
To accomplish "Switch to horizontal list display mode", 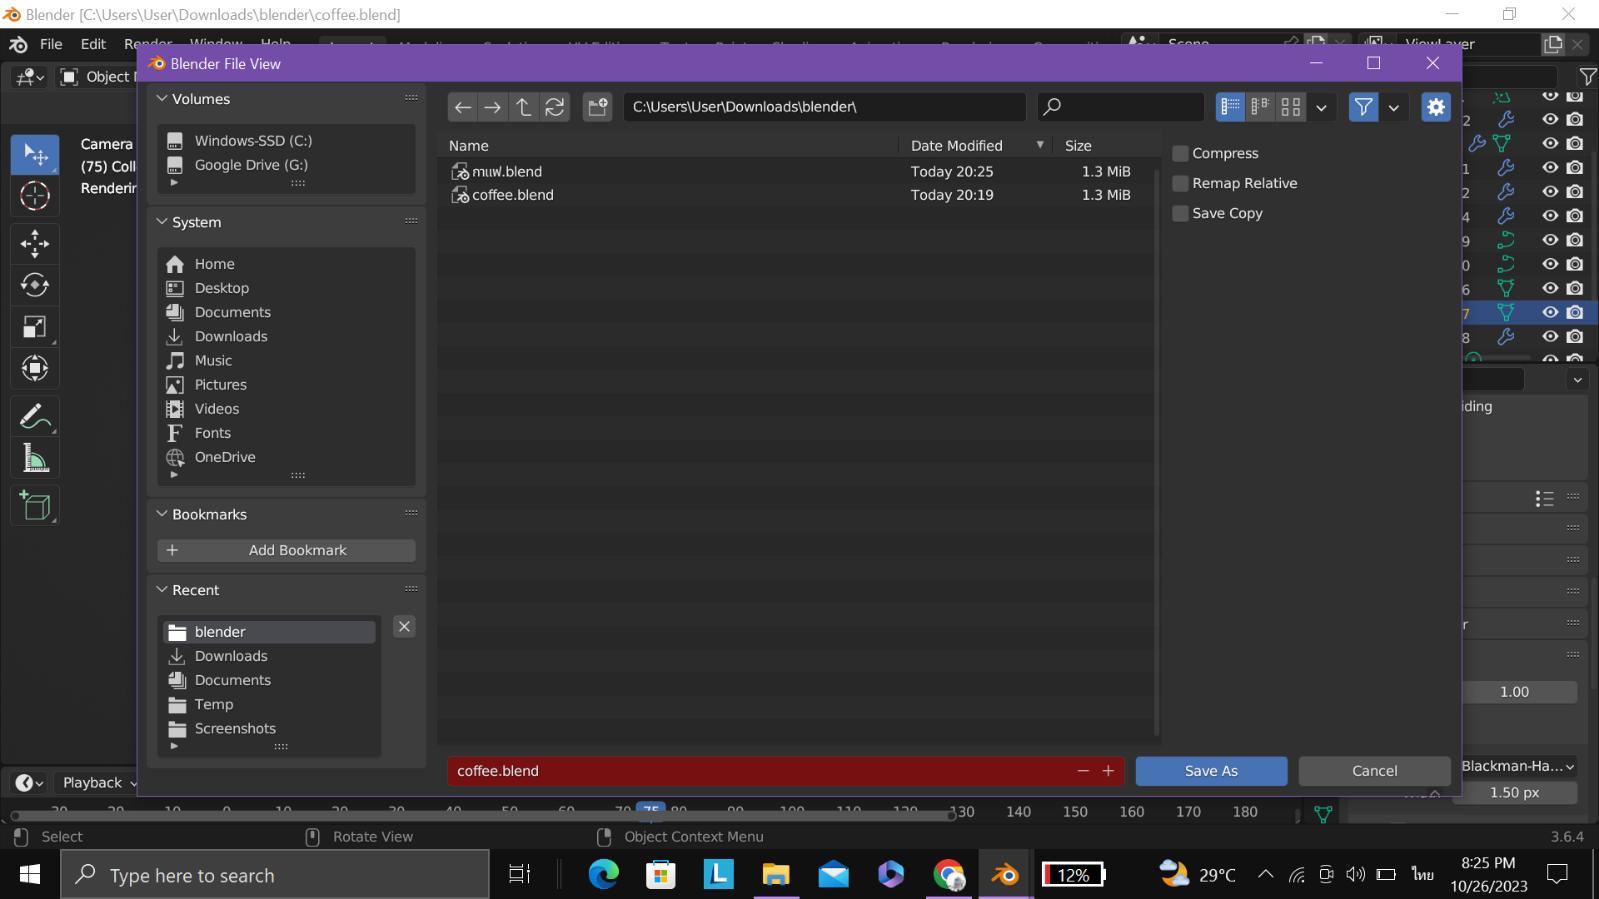I will (x=1261, y=107).
